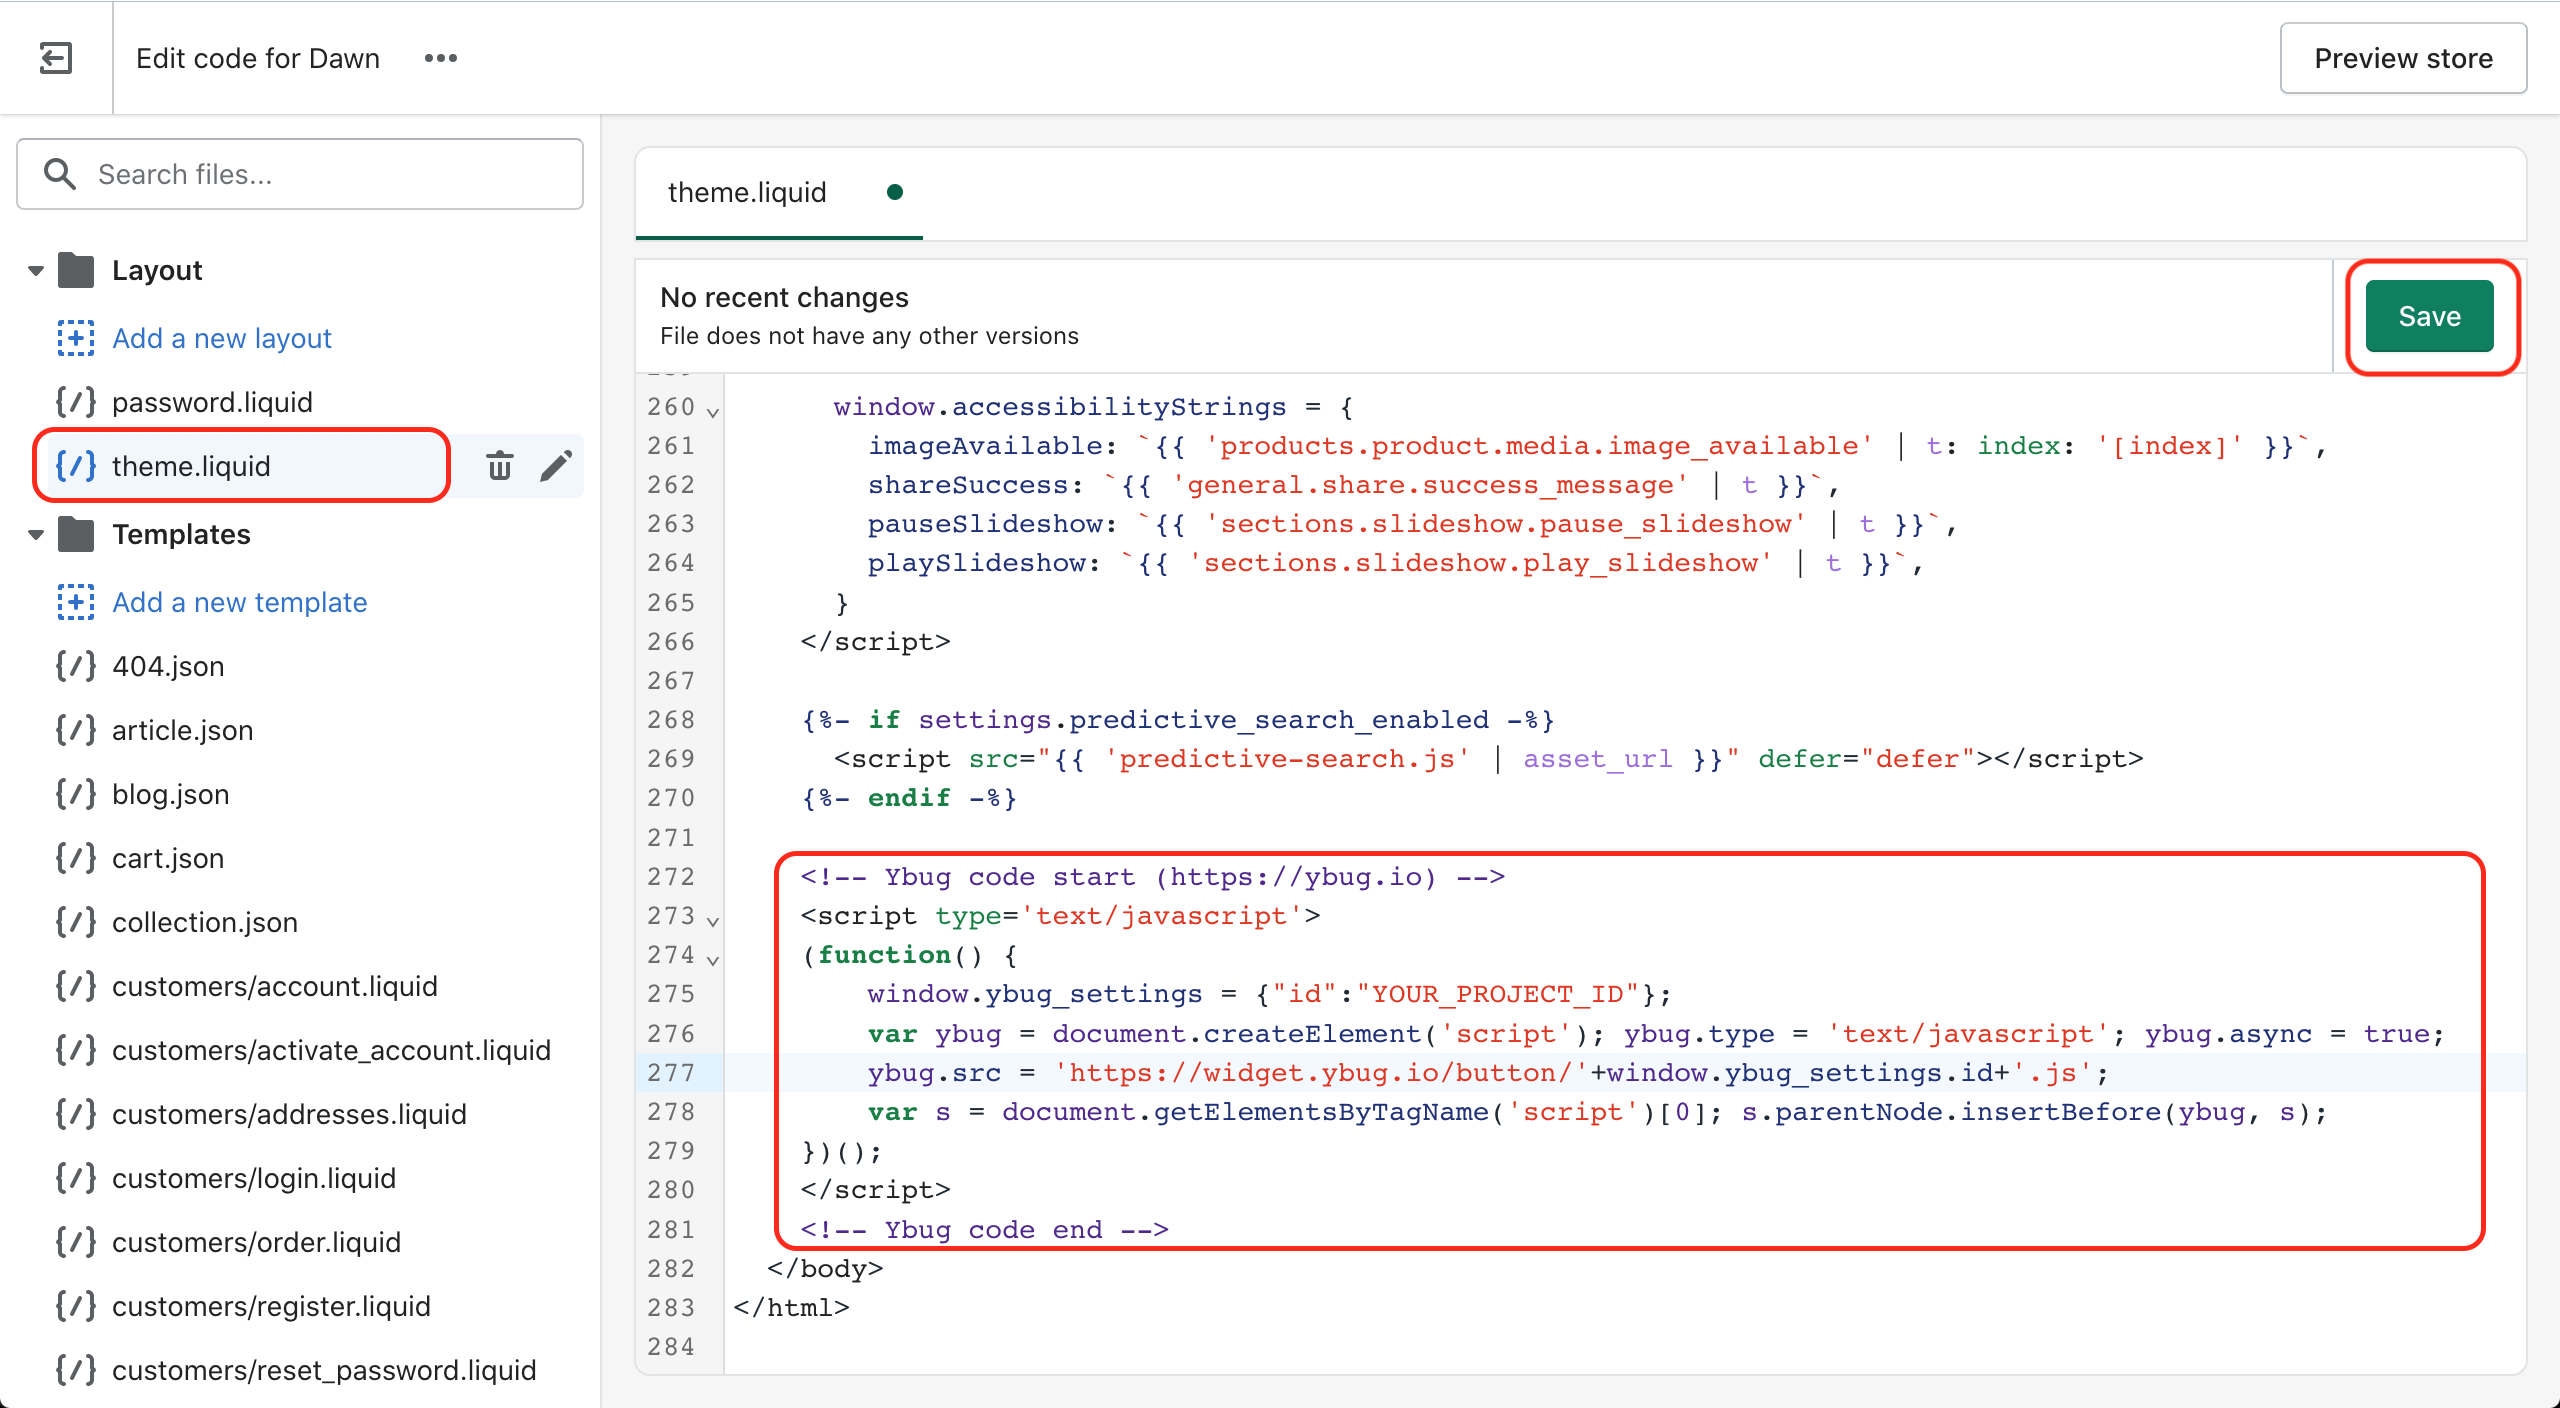Focus the Search files input field
Screen dimensions: 2560x1408
pos(300,174)
